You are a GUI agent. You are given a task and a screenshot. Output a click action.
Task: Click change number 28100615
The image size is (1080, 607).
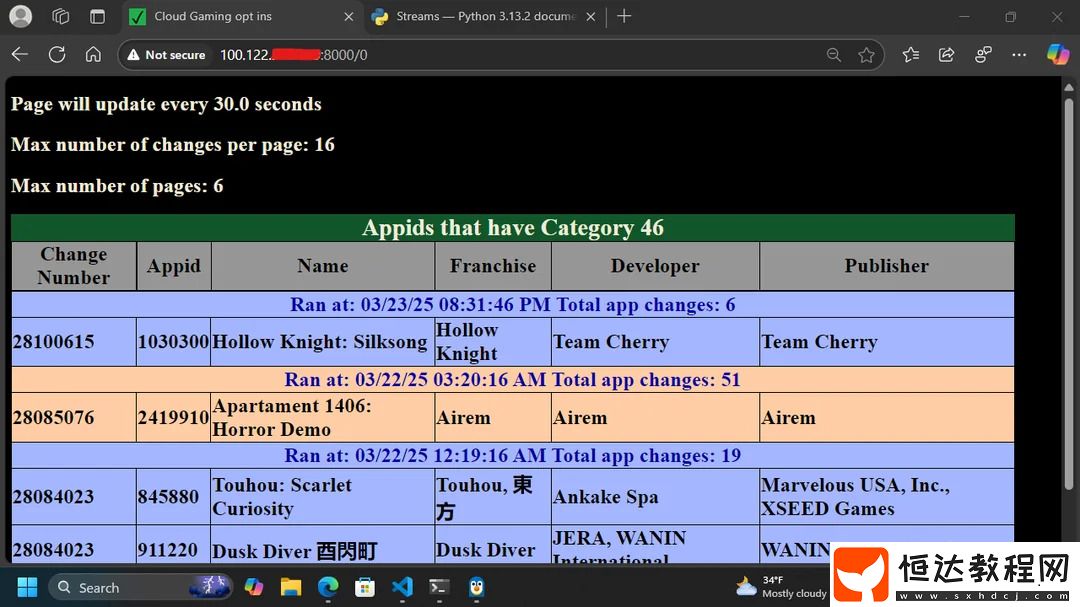(74, 342)
